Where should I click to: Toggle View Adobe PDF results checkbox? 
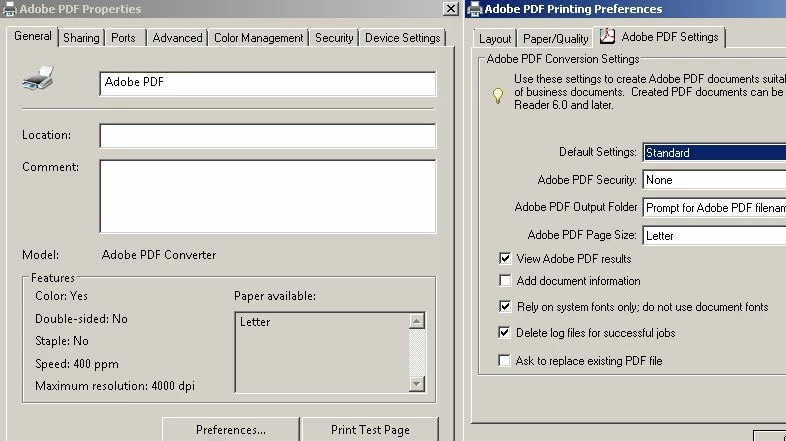pyautogui.click(x=505, y=258)
